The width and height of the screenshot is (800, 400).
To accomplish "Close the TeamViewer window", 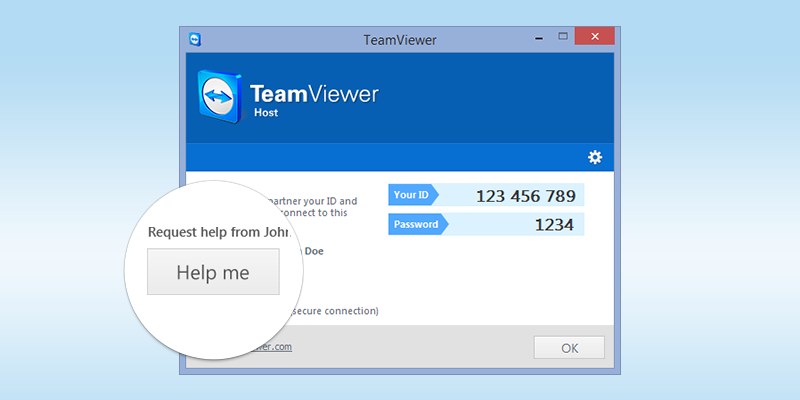I will [594, 36].
